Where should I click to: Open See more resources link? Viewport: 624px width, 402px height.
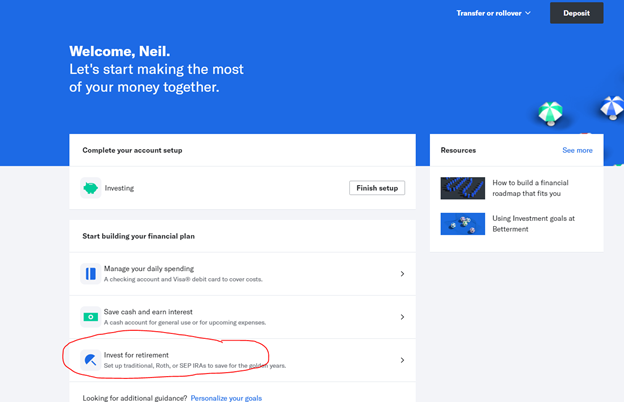point(577,150)
